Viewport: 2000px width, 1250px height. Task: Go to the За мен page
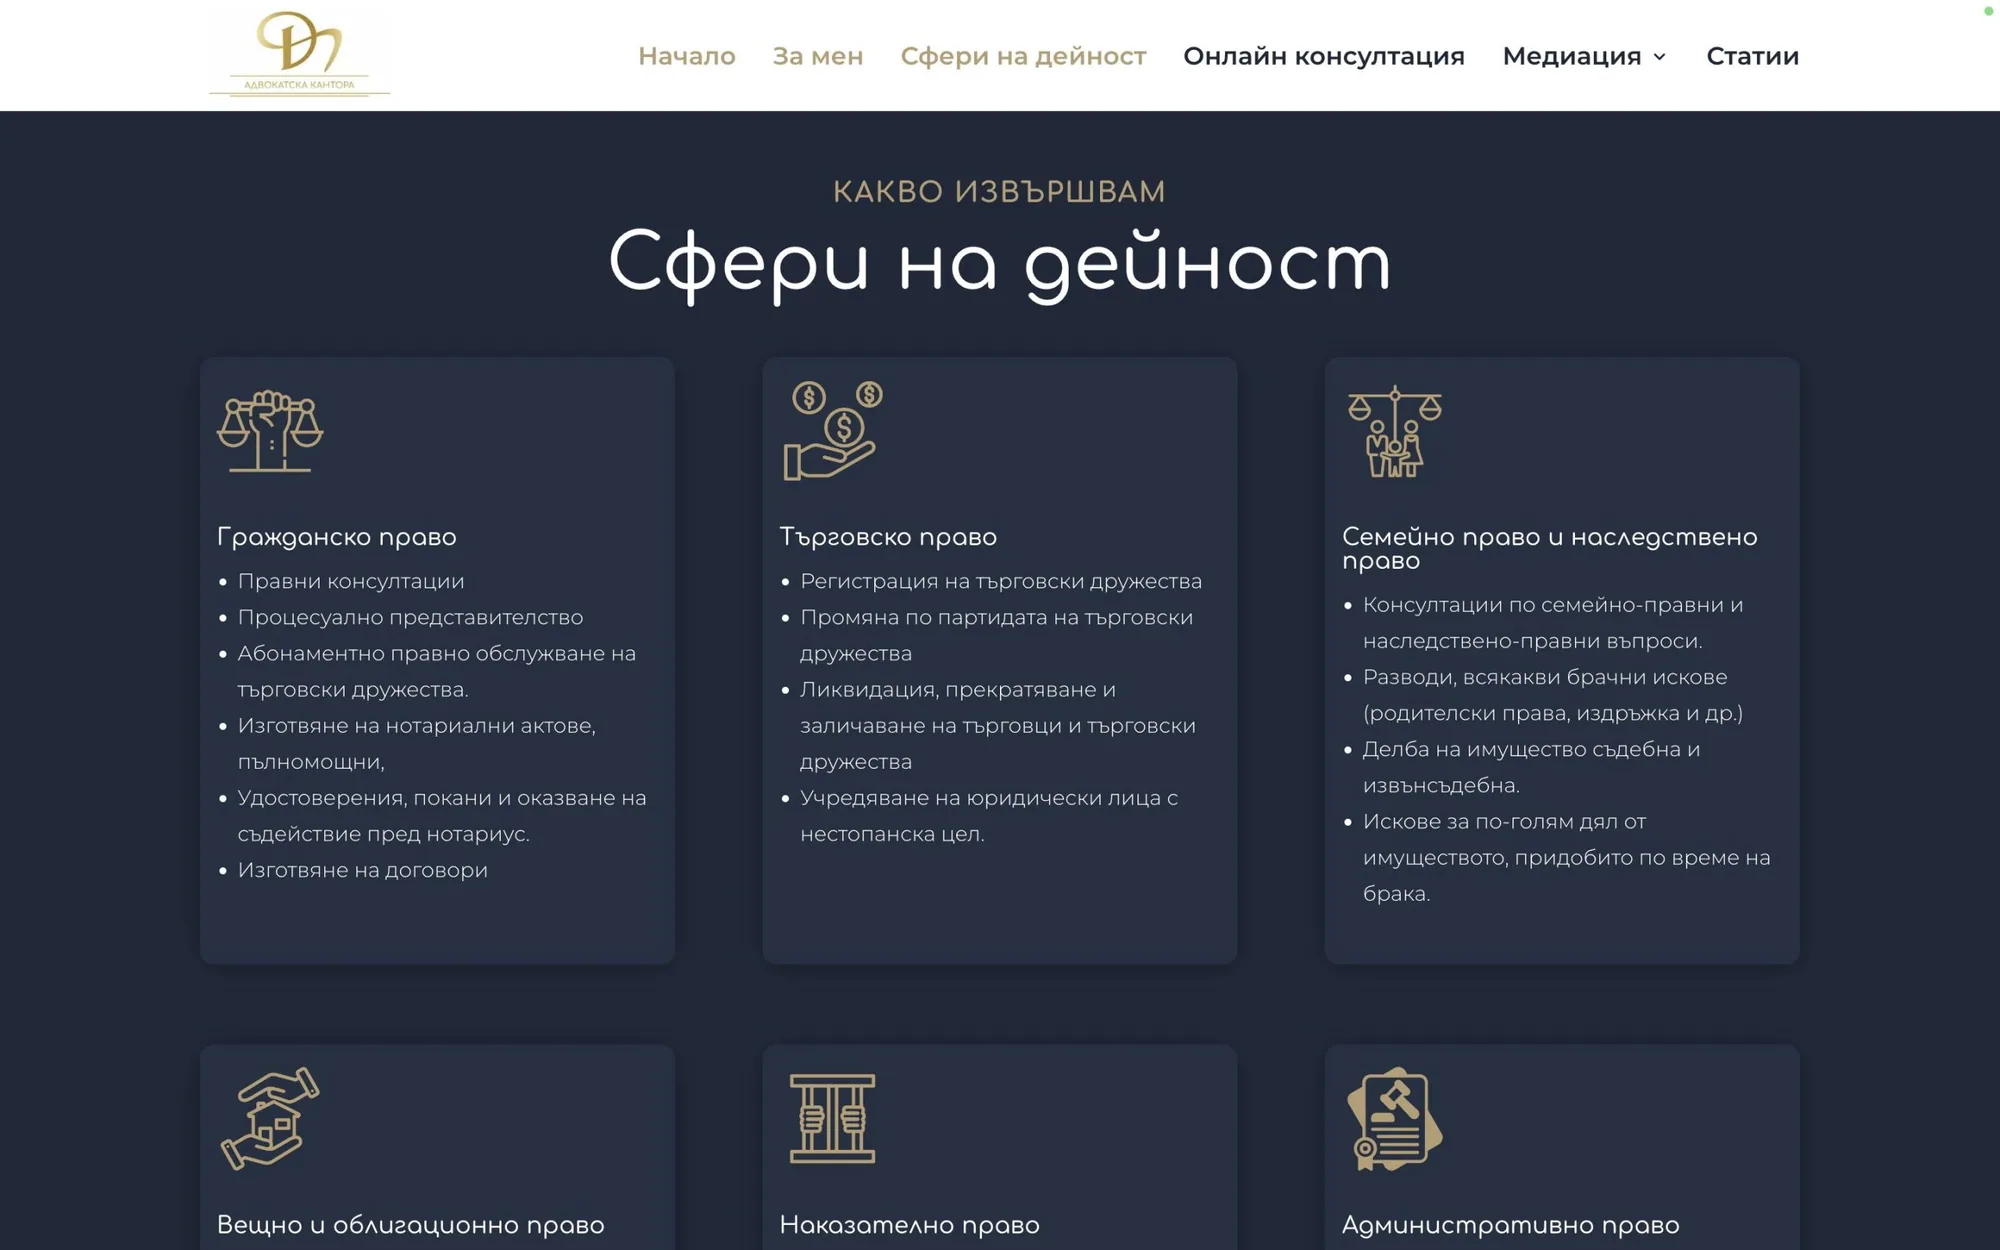click(x=818, y=56)
